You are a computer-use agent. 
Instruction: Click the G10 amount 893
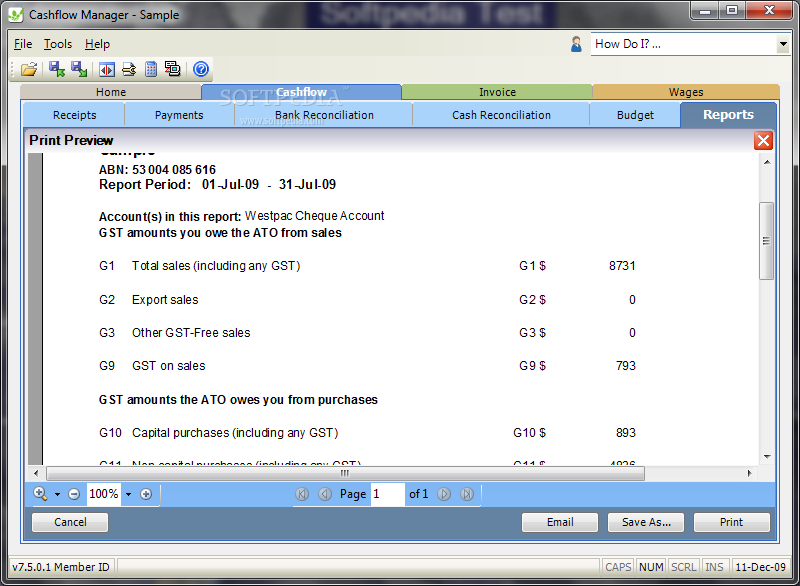(x=626, y=432)
